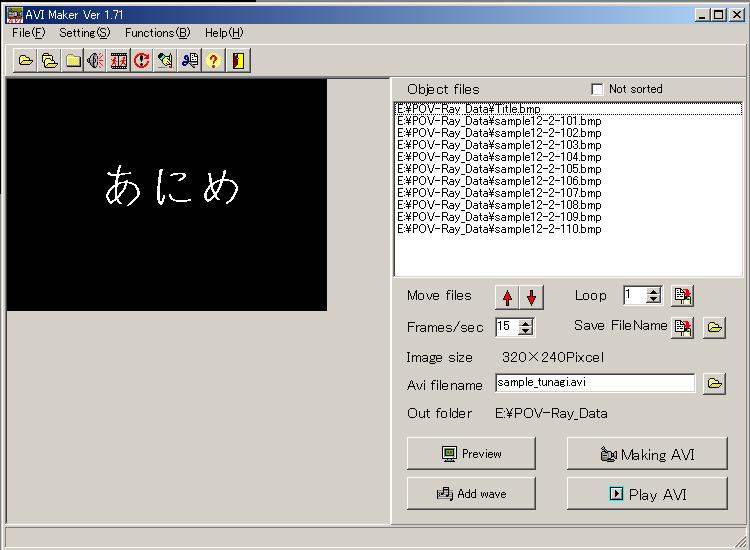750x550 pixels.
Task: Decrease the Frames/sec value
Action: coord(526,331)
